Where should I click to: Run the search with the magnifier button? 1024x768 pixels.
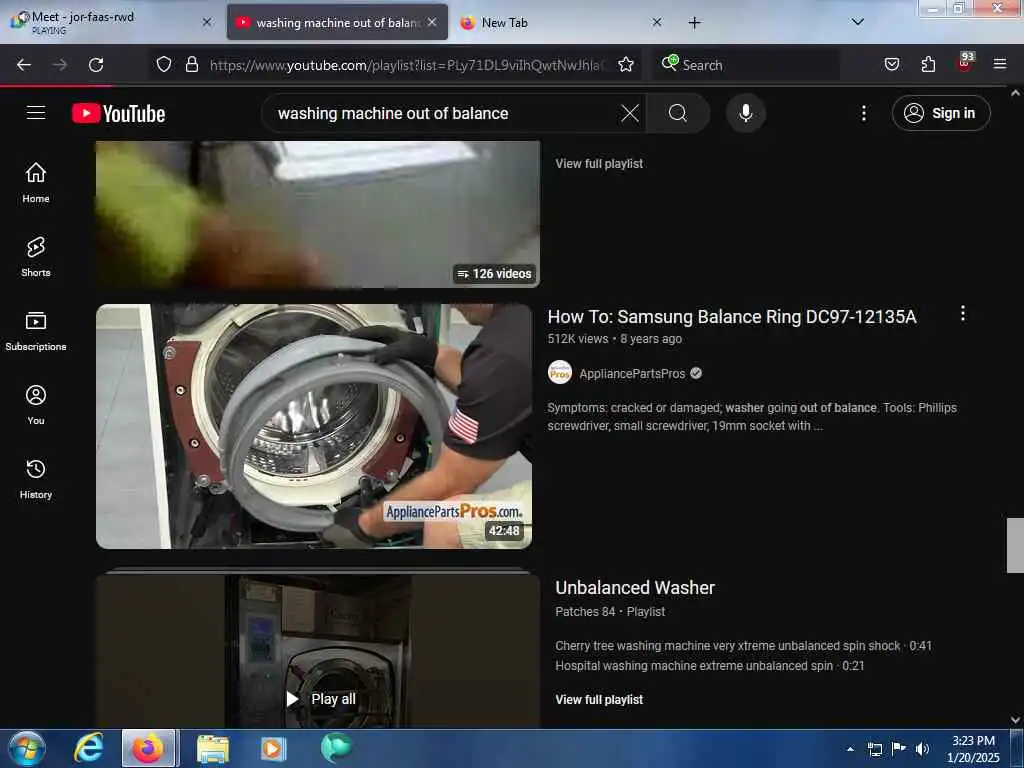coord(678,113)
